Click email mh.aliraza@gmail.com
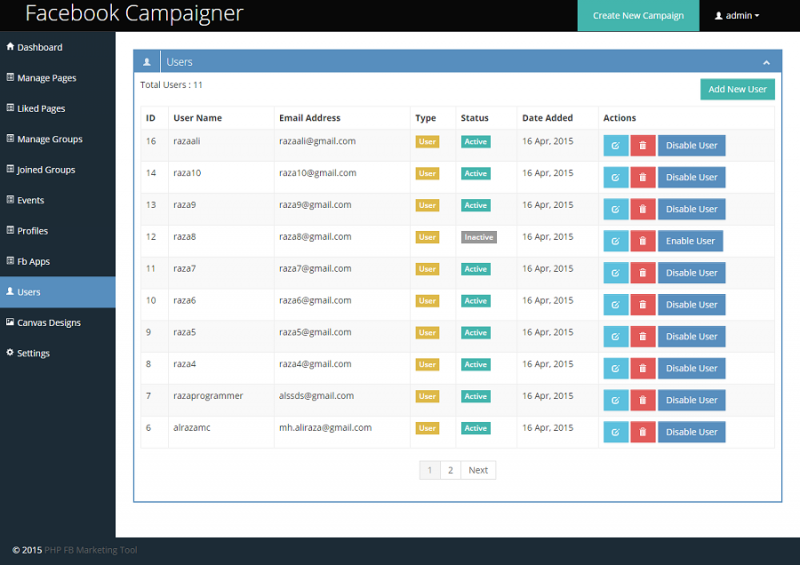The image size is (800, 565). [325, 428]
